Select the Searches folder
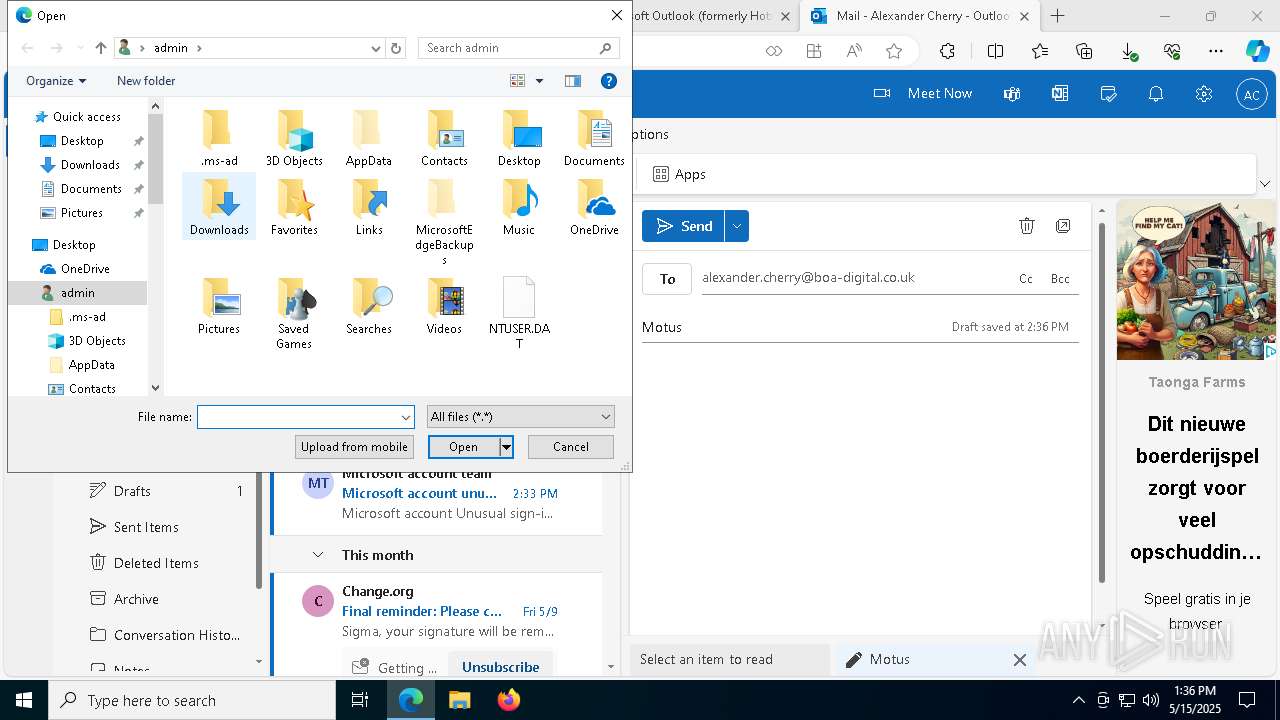The image size is (1280, 720). click(x=369, y=306)
